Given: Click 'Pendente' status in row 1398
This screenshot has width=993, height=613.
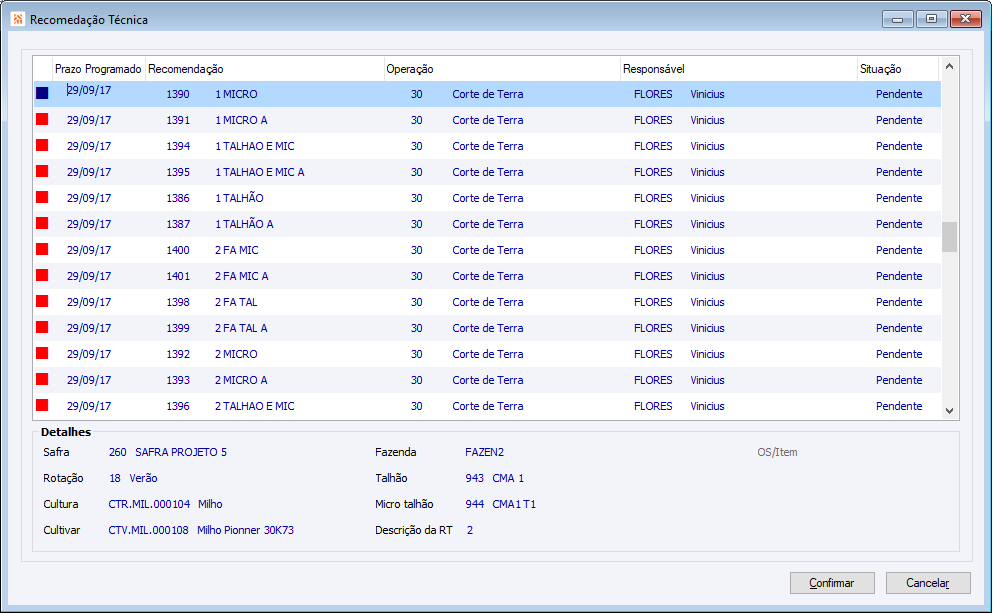Looking at the screenshot, I should [899, 302].
